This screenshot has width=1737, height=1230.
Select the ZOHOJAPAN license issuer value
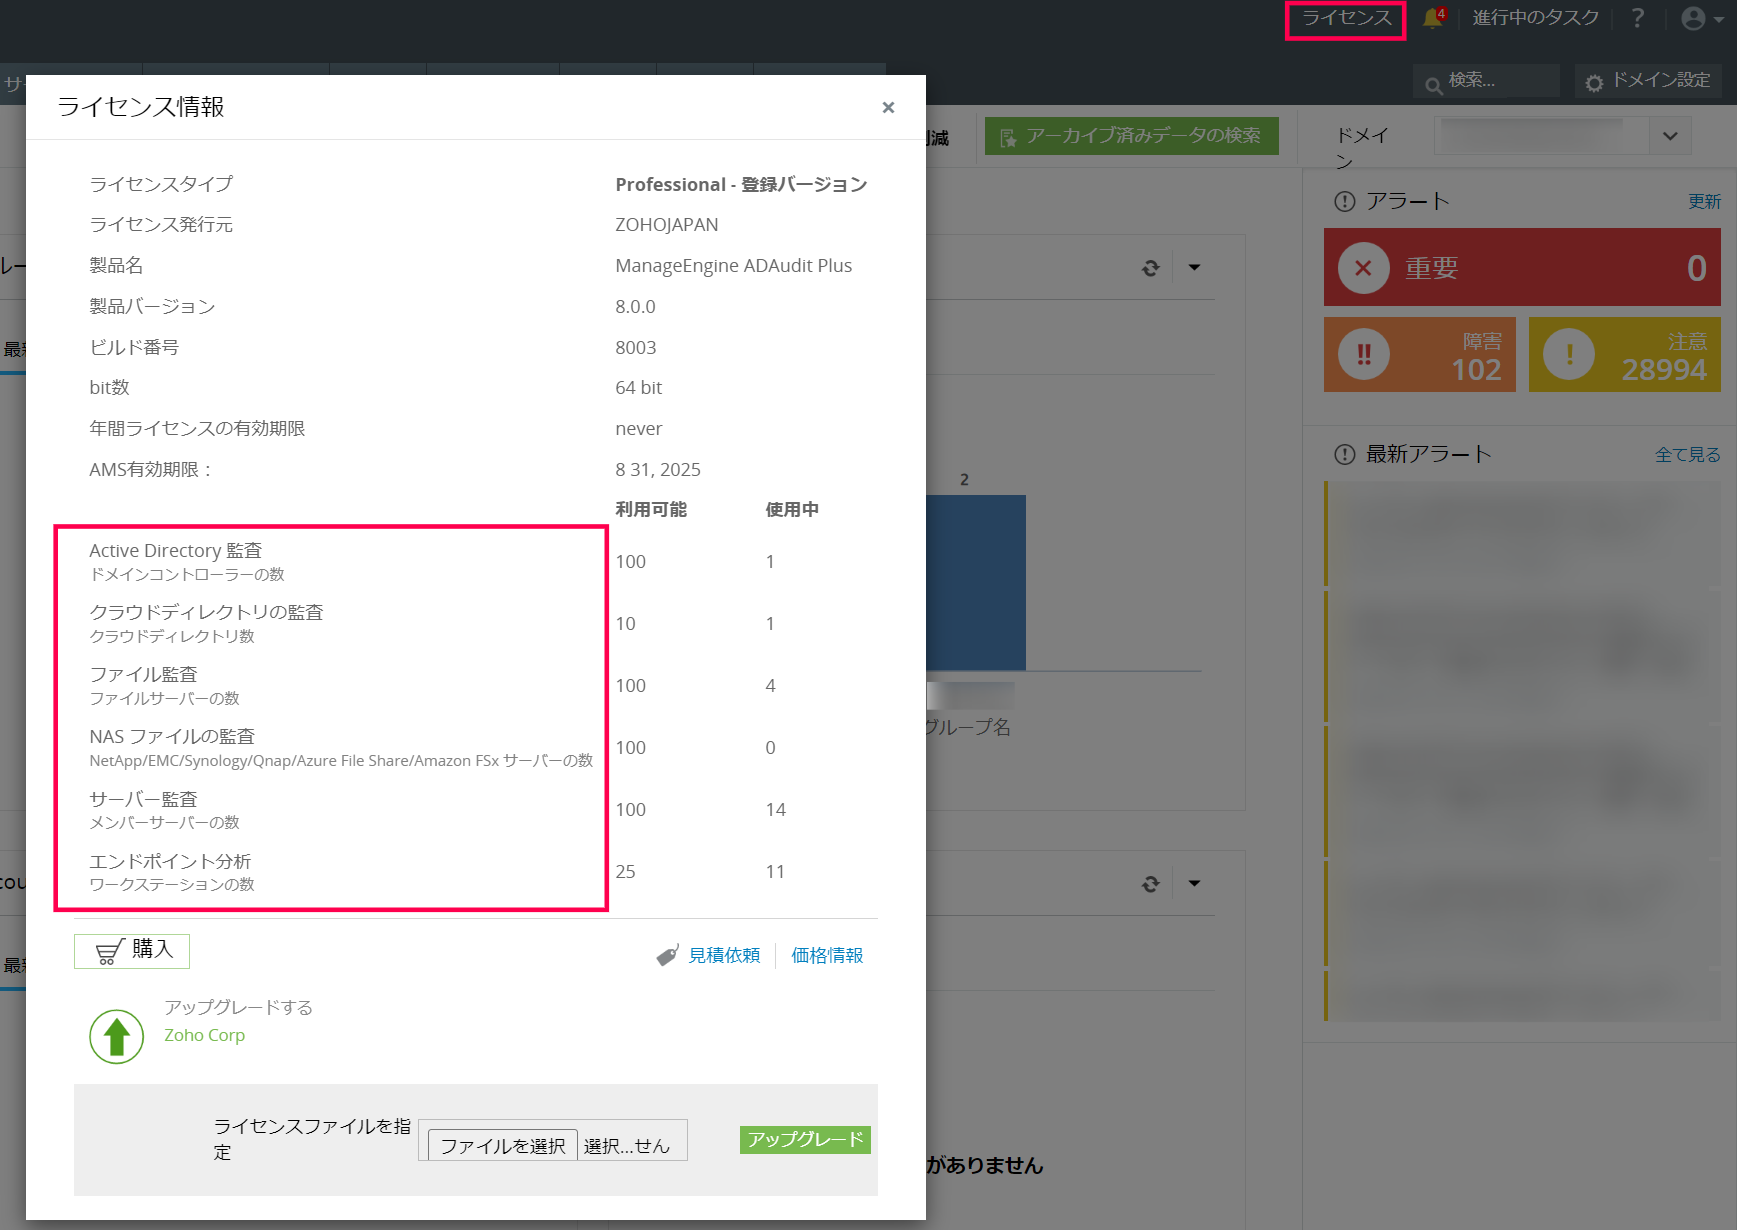667,225
